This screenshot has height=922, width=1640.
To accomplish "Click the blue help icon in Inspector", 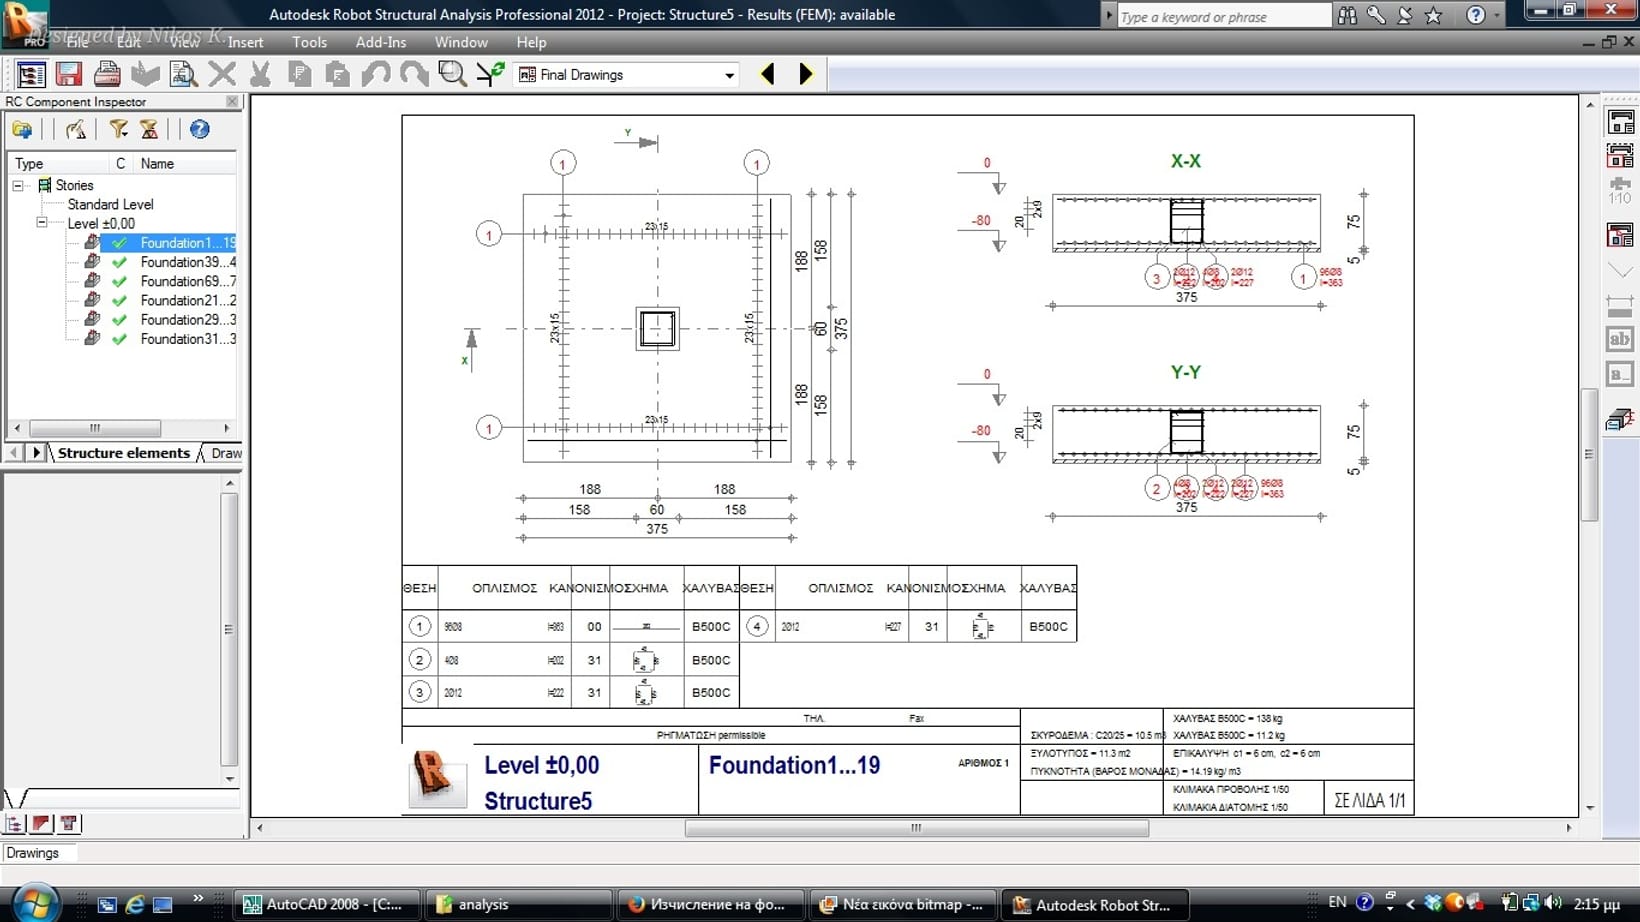I will pyautogui.click(x=200, y=129).
